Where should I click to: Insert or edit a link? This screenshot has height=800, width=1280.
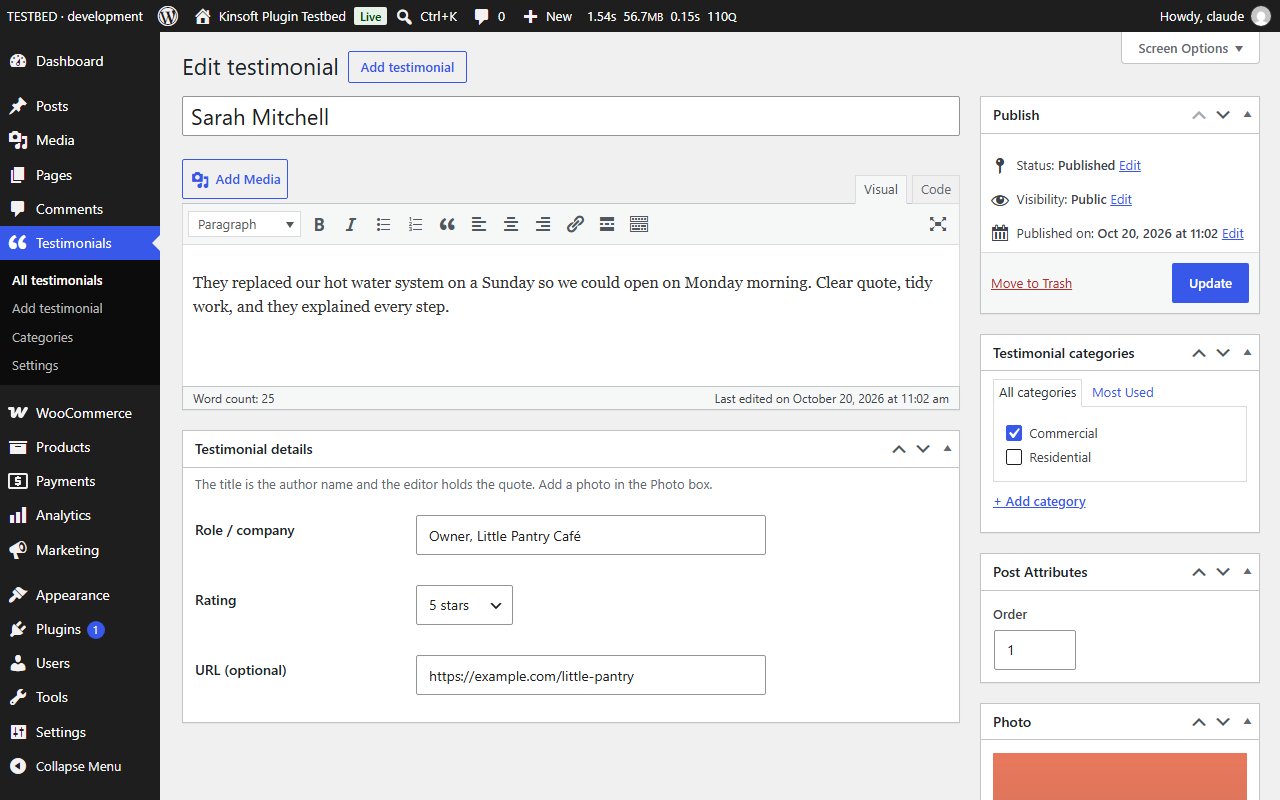coord(575,225)
